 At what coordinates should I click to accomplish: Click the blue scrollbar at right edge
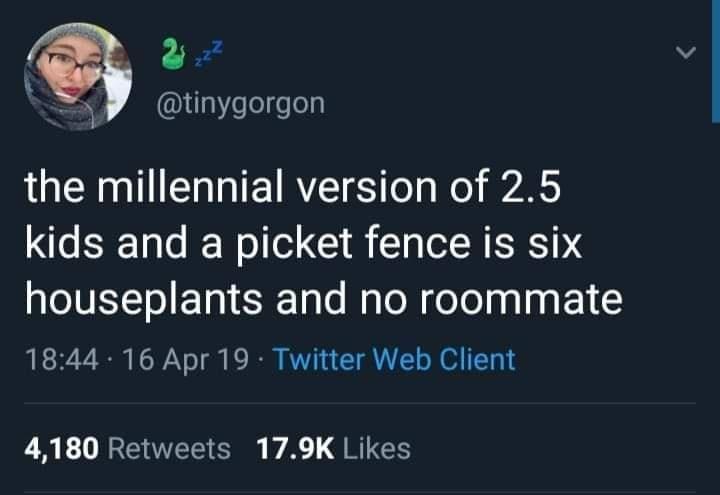point(715,60)
